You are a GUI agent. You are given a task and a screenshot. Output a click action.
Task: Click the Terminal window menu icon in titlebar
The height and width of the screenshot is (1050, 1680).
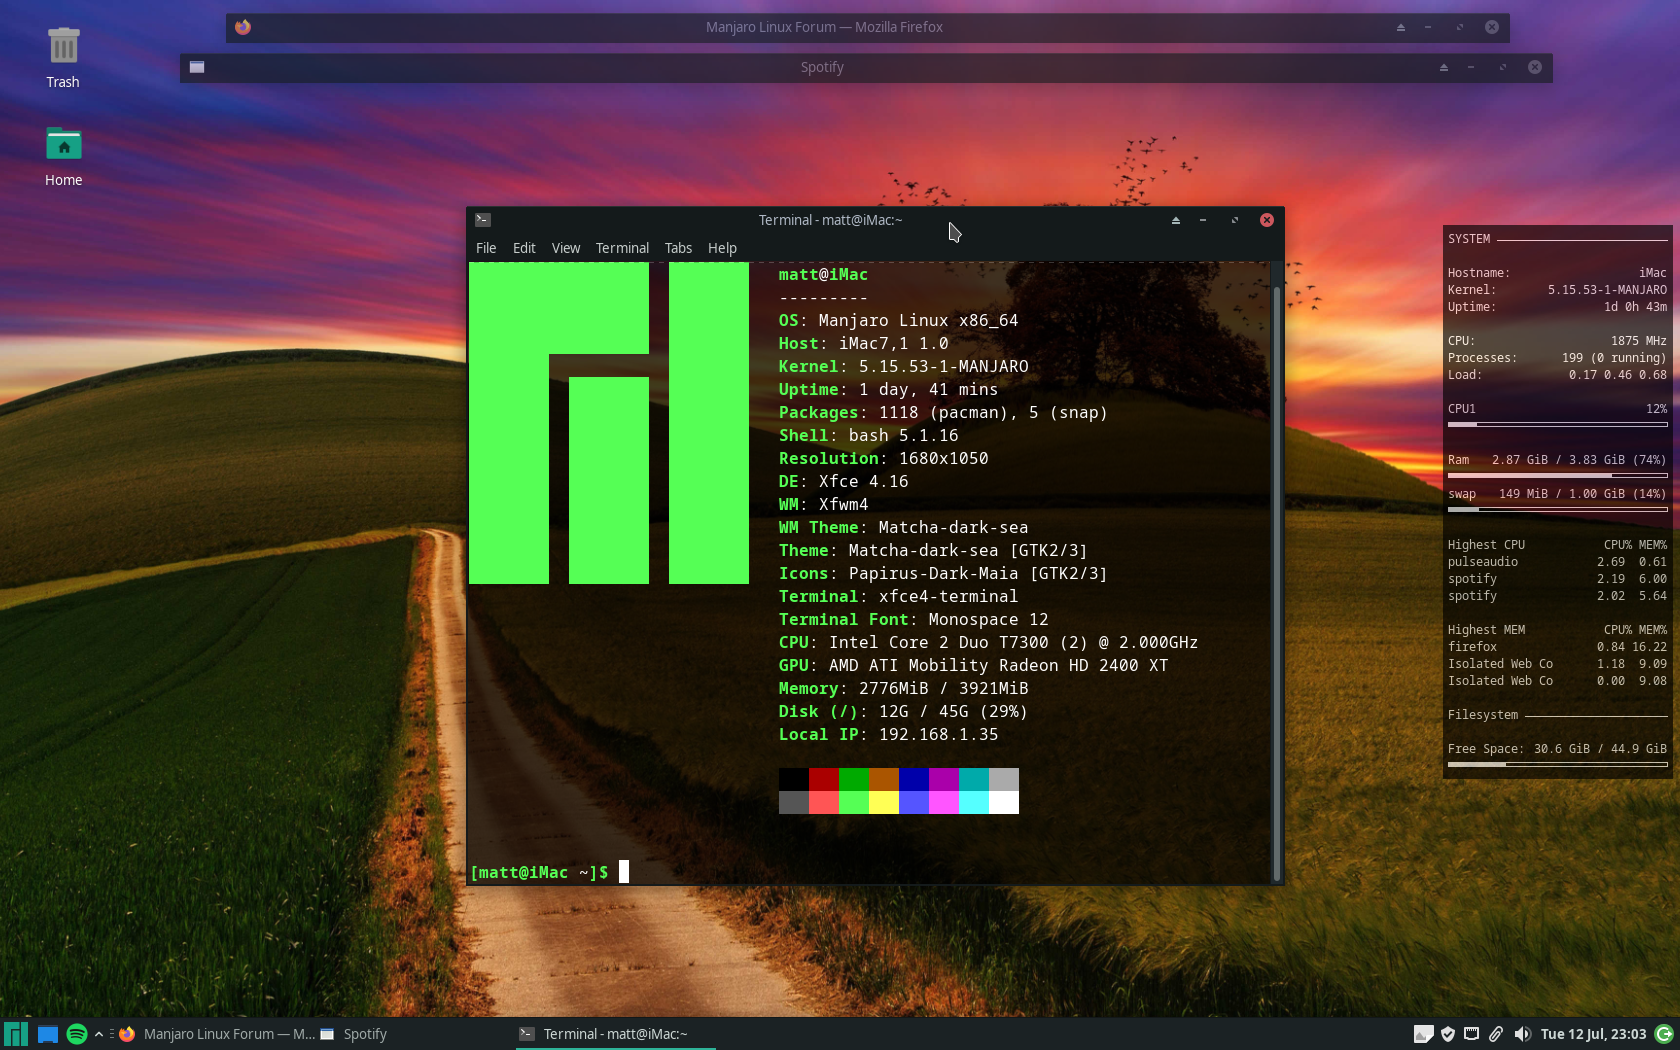click(x=483, y=220)
